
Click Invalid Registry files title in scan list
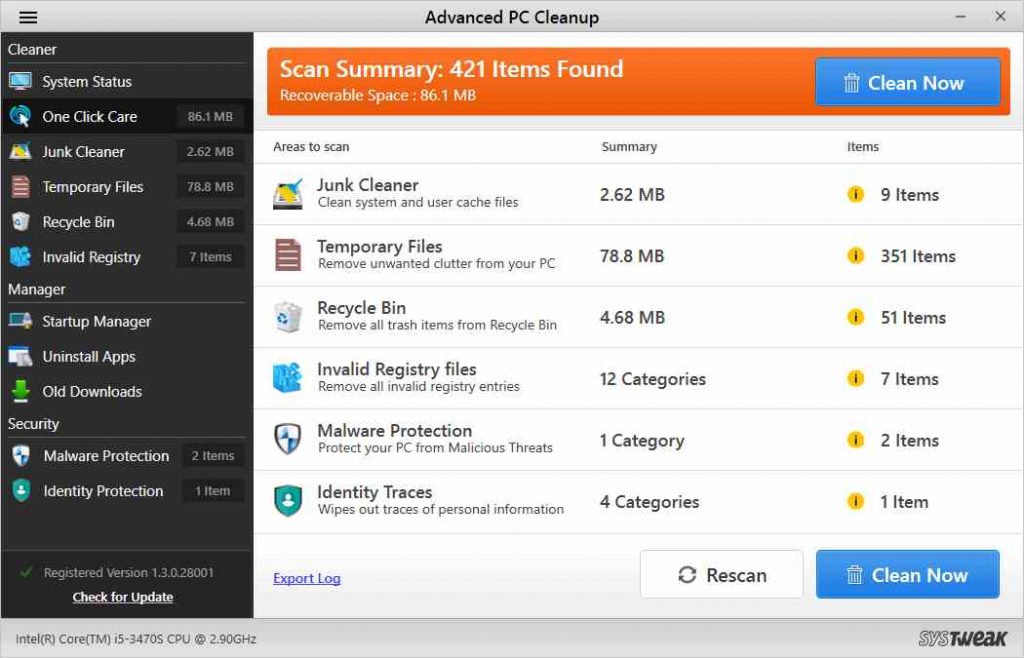(x=396, y=369)
